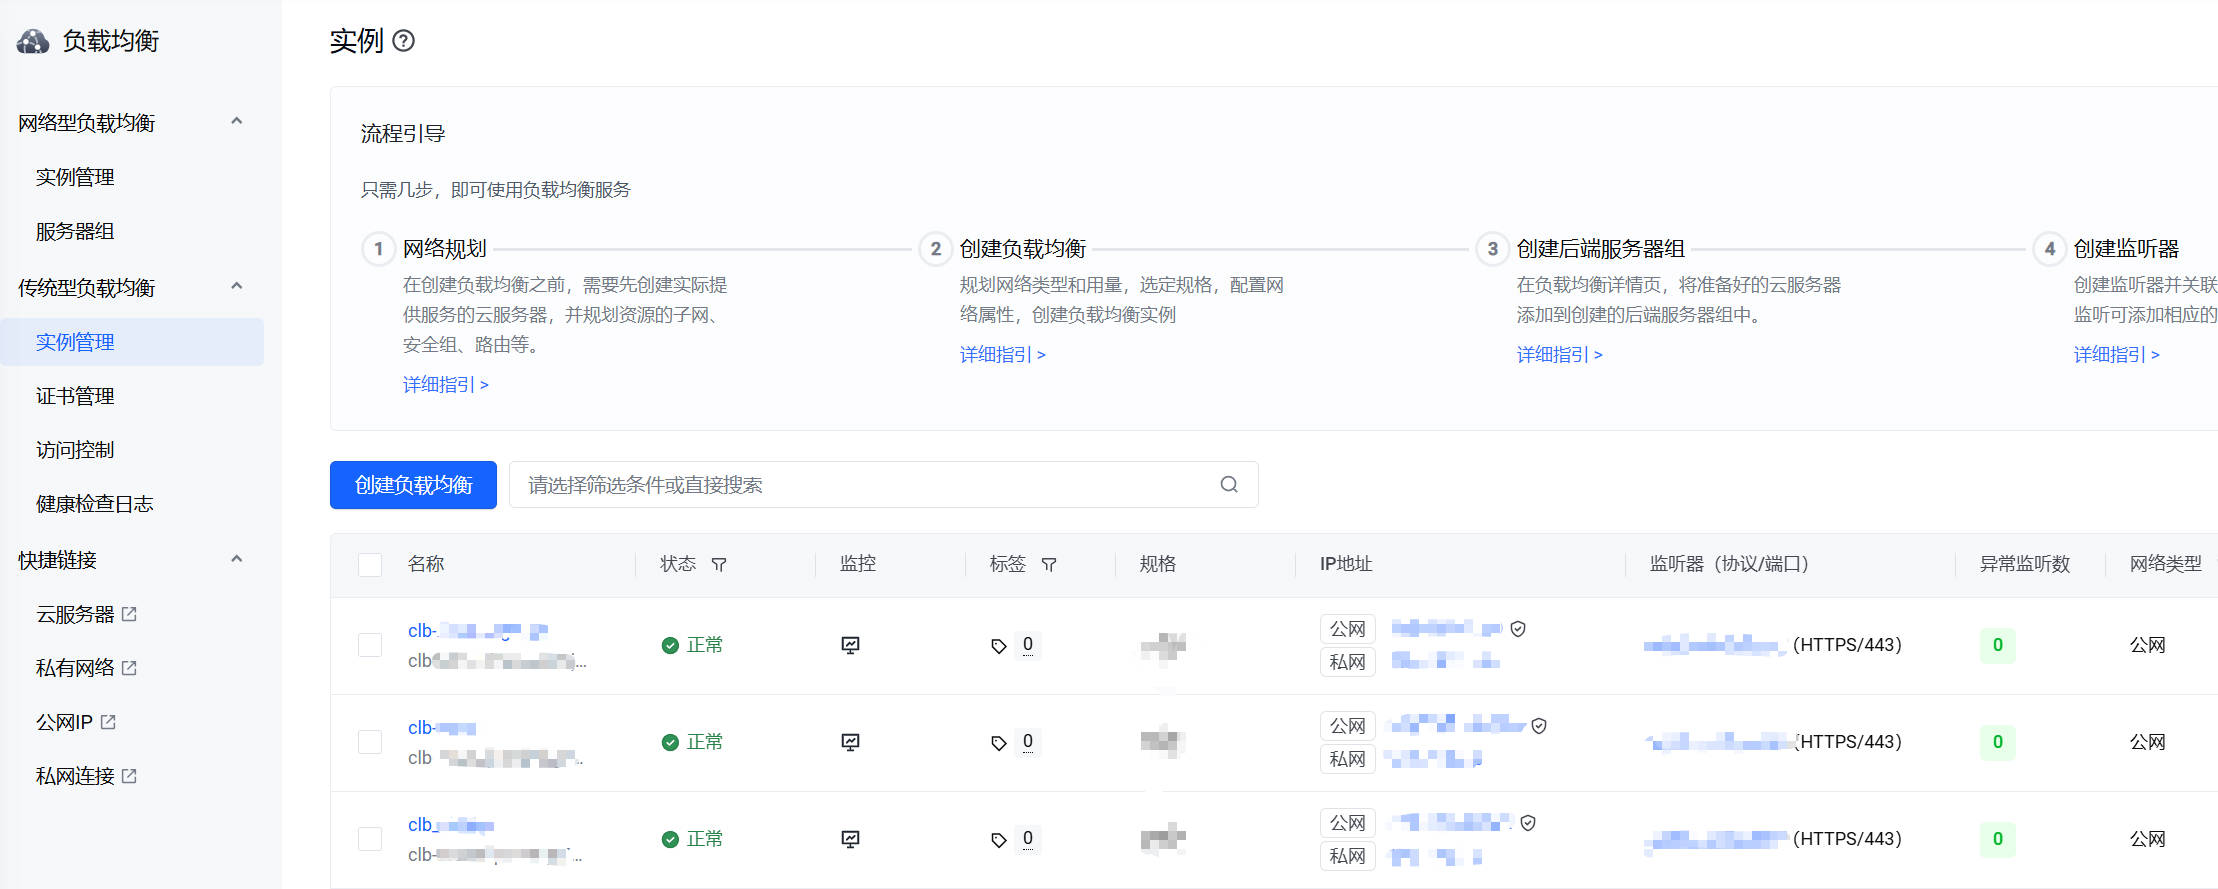Open the 云服务器 quick link

75,614
